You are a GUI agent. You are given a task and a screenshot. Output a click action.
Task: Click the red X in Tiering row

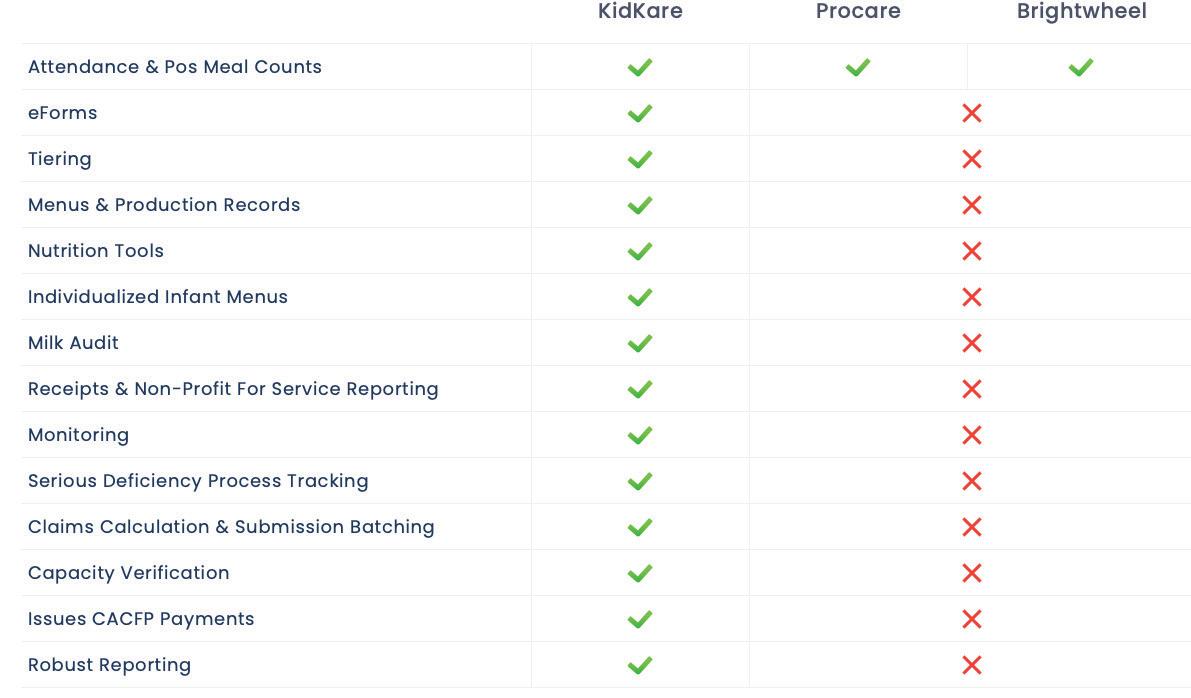[x=971, y=159]
